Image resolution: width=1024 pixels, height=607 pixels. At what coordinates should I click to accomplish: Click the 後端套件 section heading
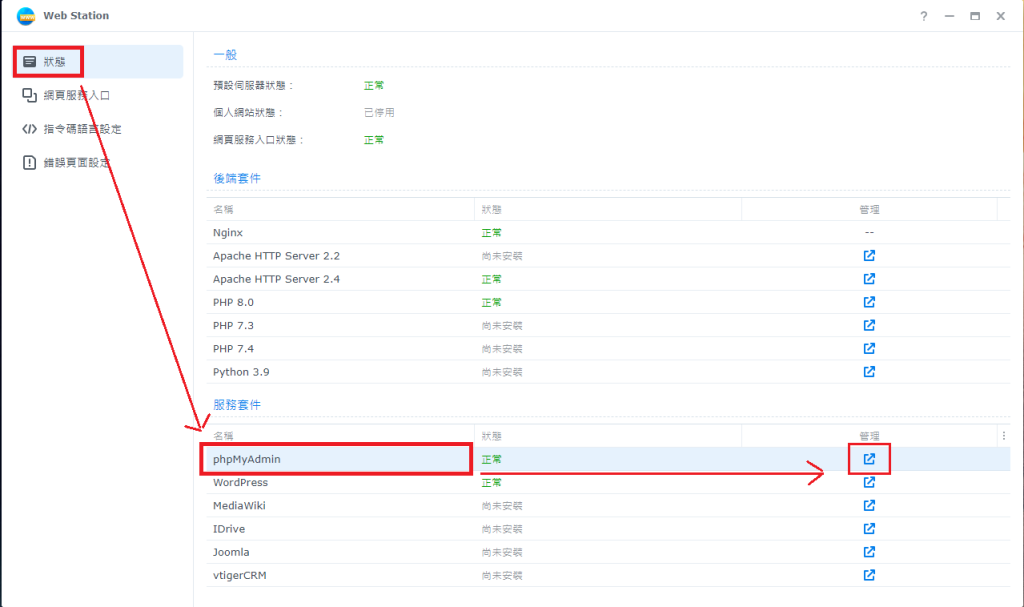(237, 178)
